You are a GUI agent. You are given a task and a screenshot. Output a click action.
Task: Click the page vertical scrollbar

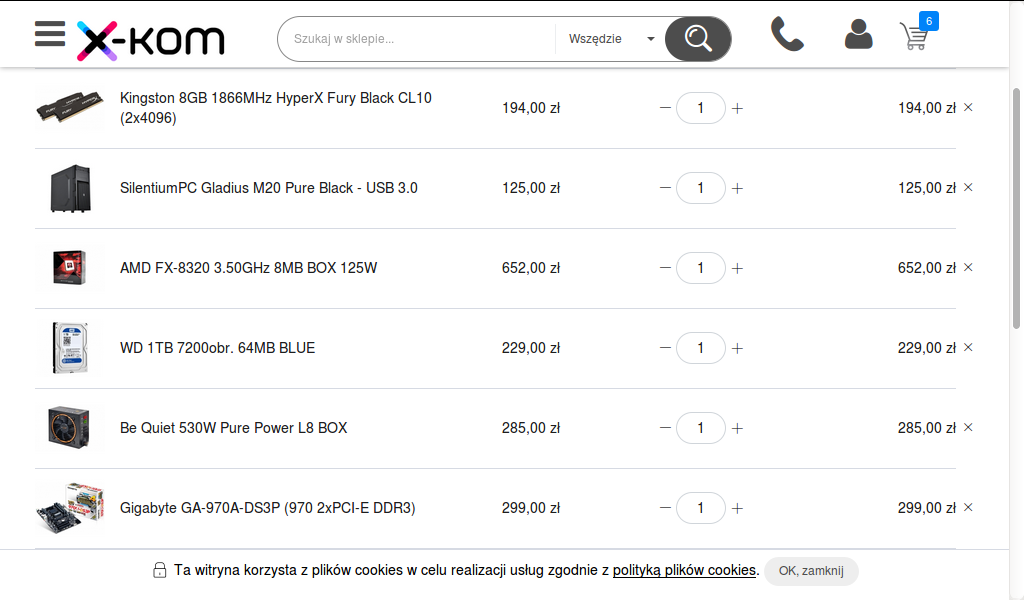pyautogui.click(x=1016, y=209)
